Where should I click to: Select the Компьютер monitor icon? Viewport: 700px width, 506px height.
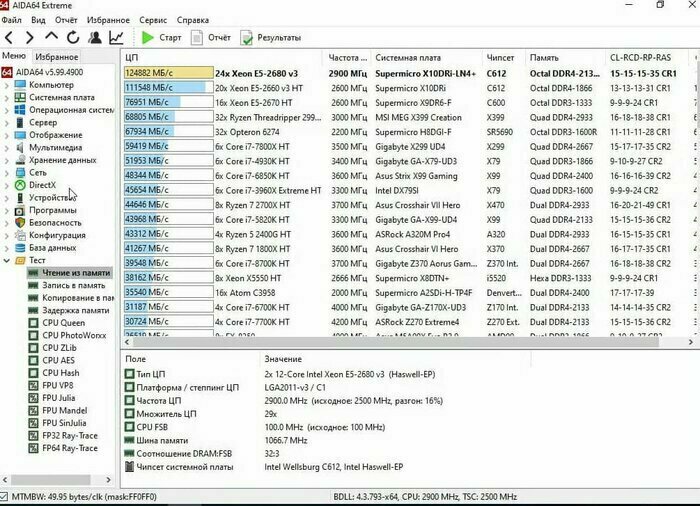[x=20, y=85]
